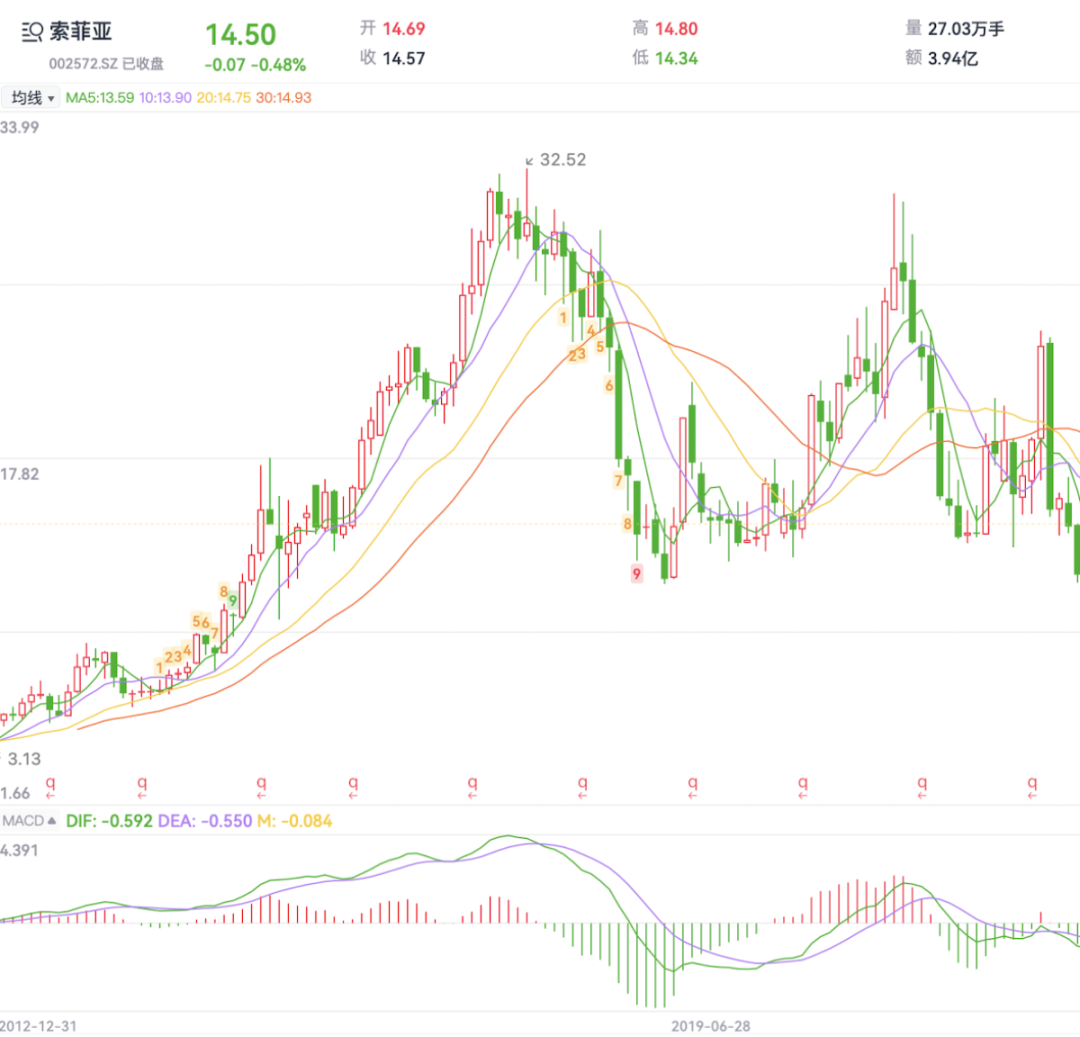Viewport: 1080px width, 1037px height.
Task: Toggle the yellow 20:14.75 moving average label
Action: (225, 98)
